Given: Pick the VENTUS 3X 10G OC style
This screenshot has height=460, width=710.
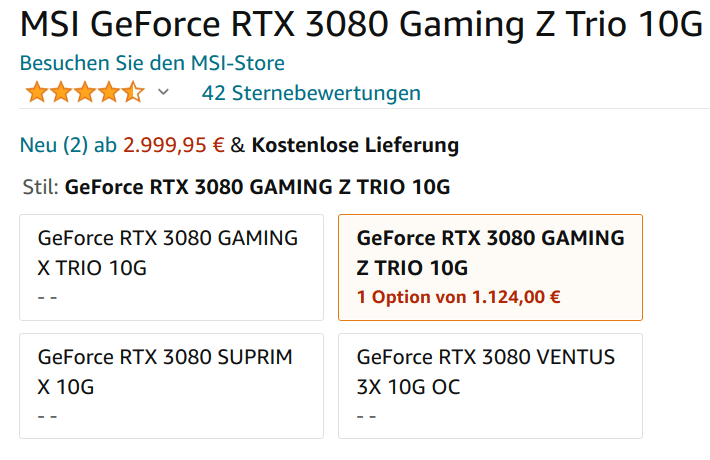Looking at the screenshot, I should coord(490,385).
